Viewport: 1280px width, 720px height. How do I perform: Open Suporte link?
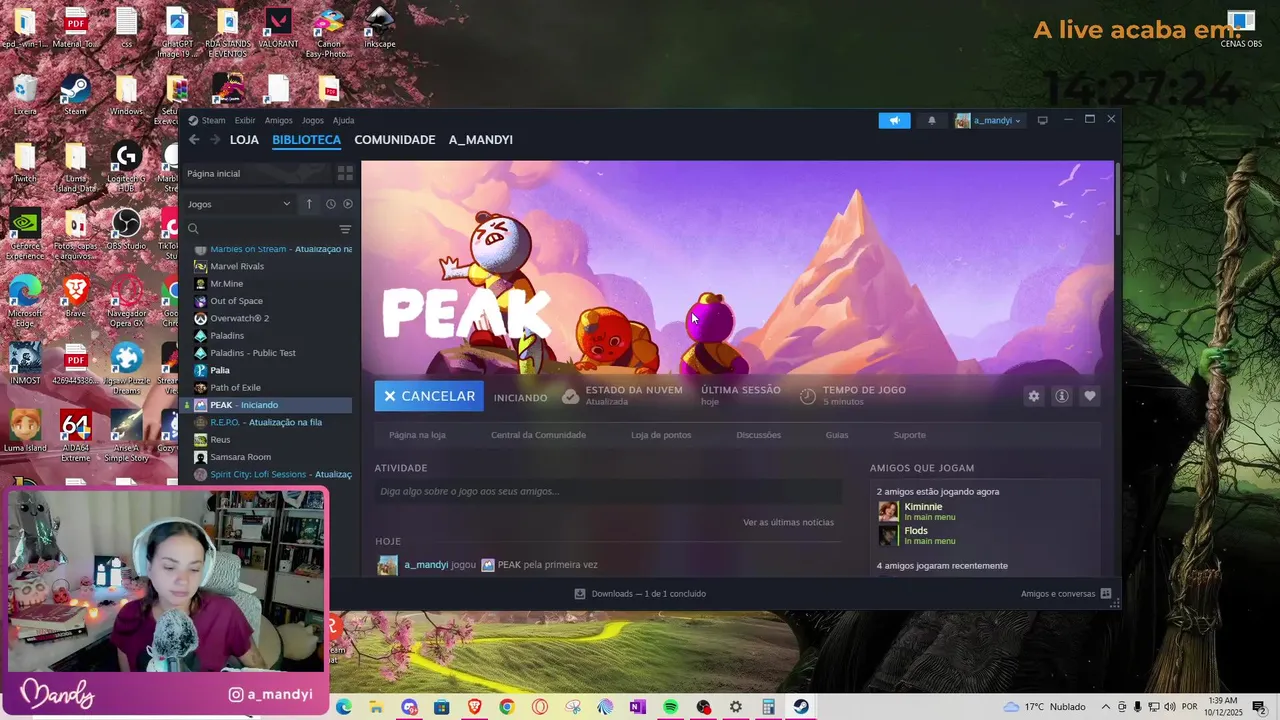click(910, 435)
